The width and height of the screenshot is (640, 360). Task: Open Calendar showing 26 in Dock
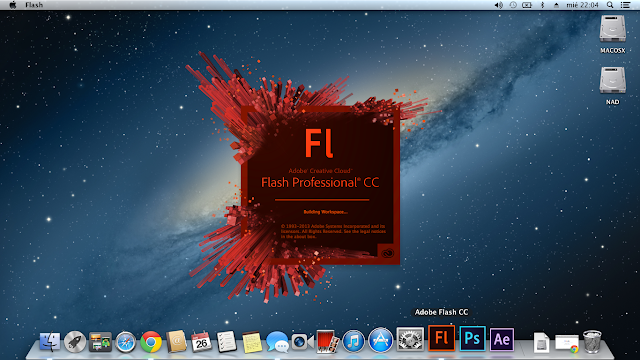[201, 341]
